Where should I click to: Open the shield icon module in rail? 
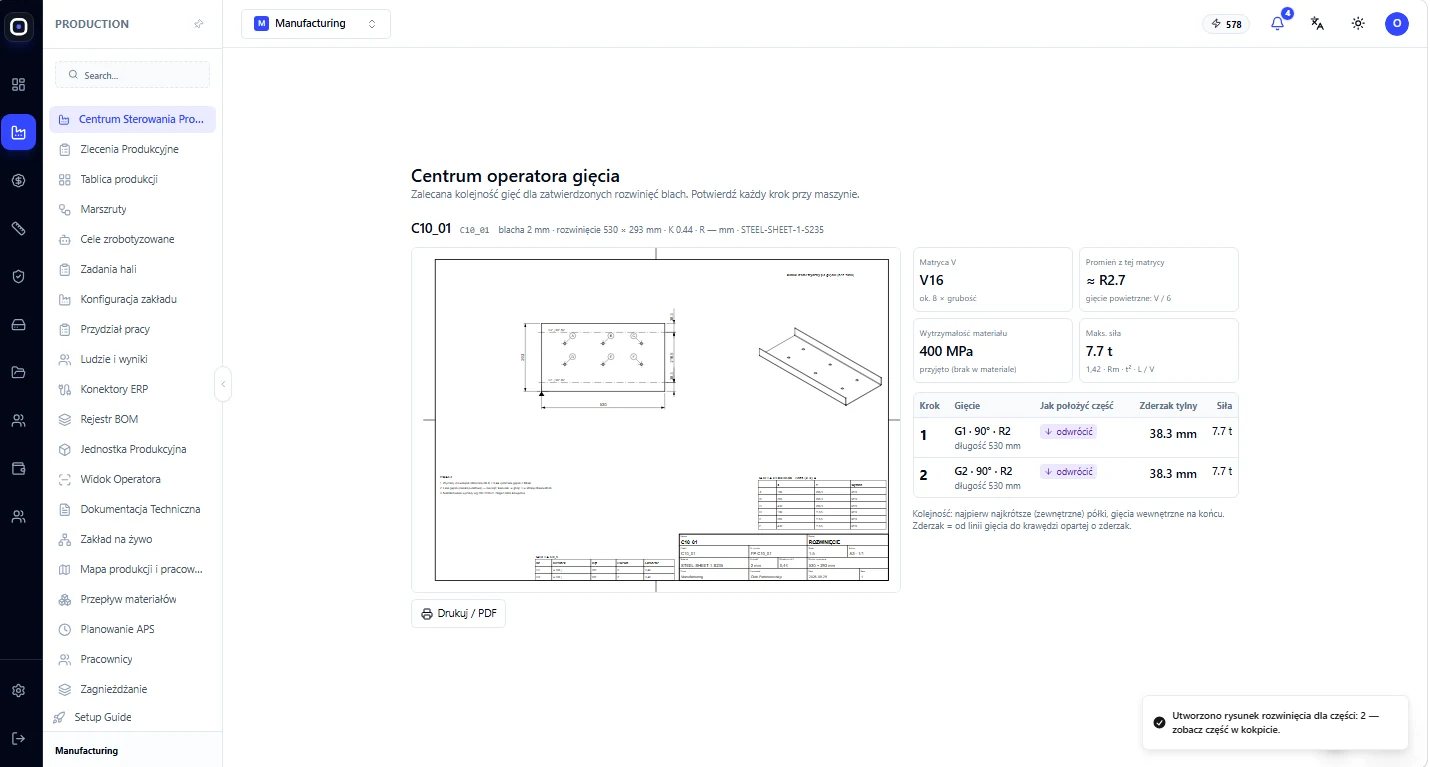pos(18,276)
